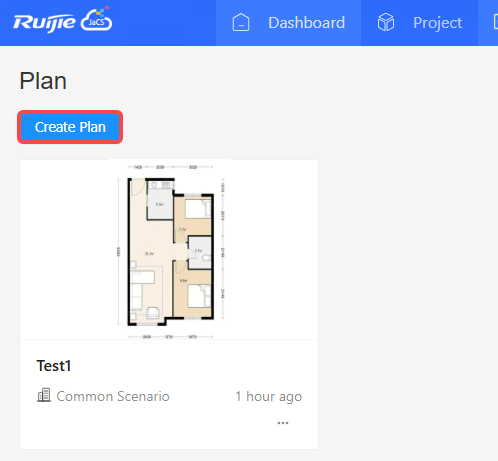Click the Dashboard house icon
Image resolution: width=498 pixels, height=461 pixels.
pos(241,23)
